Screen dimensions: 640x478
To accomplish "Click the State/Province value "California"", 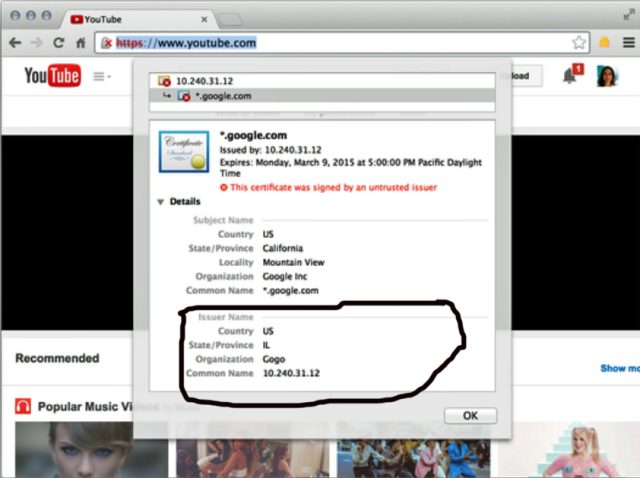I will point(283,248).
